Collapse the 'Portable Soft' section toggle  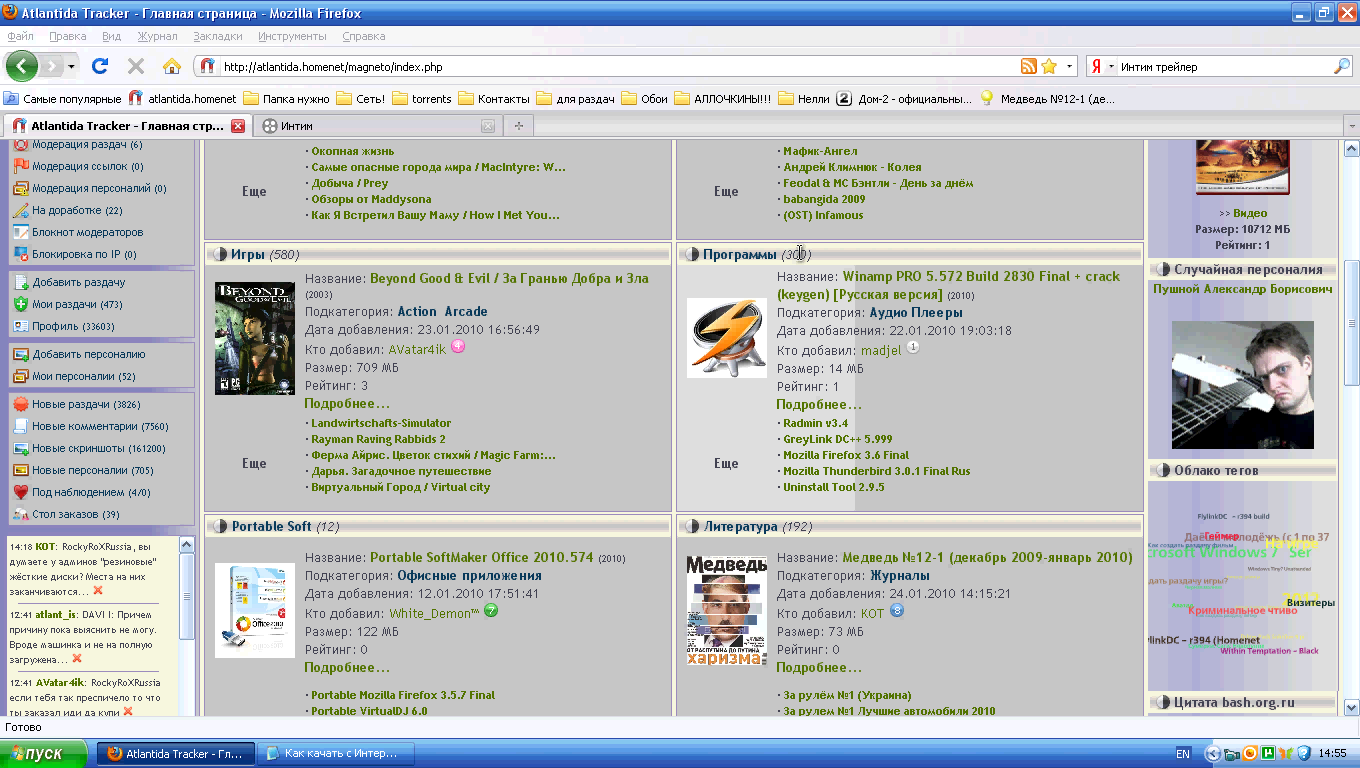pyautogui.click(x=218, y=526)
